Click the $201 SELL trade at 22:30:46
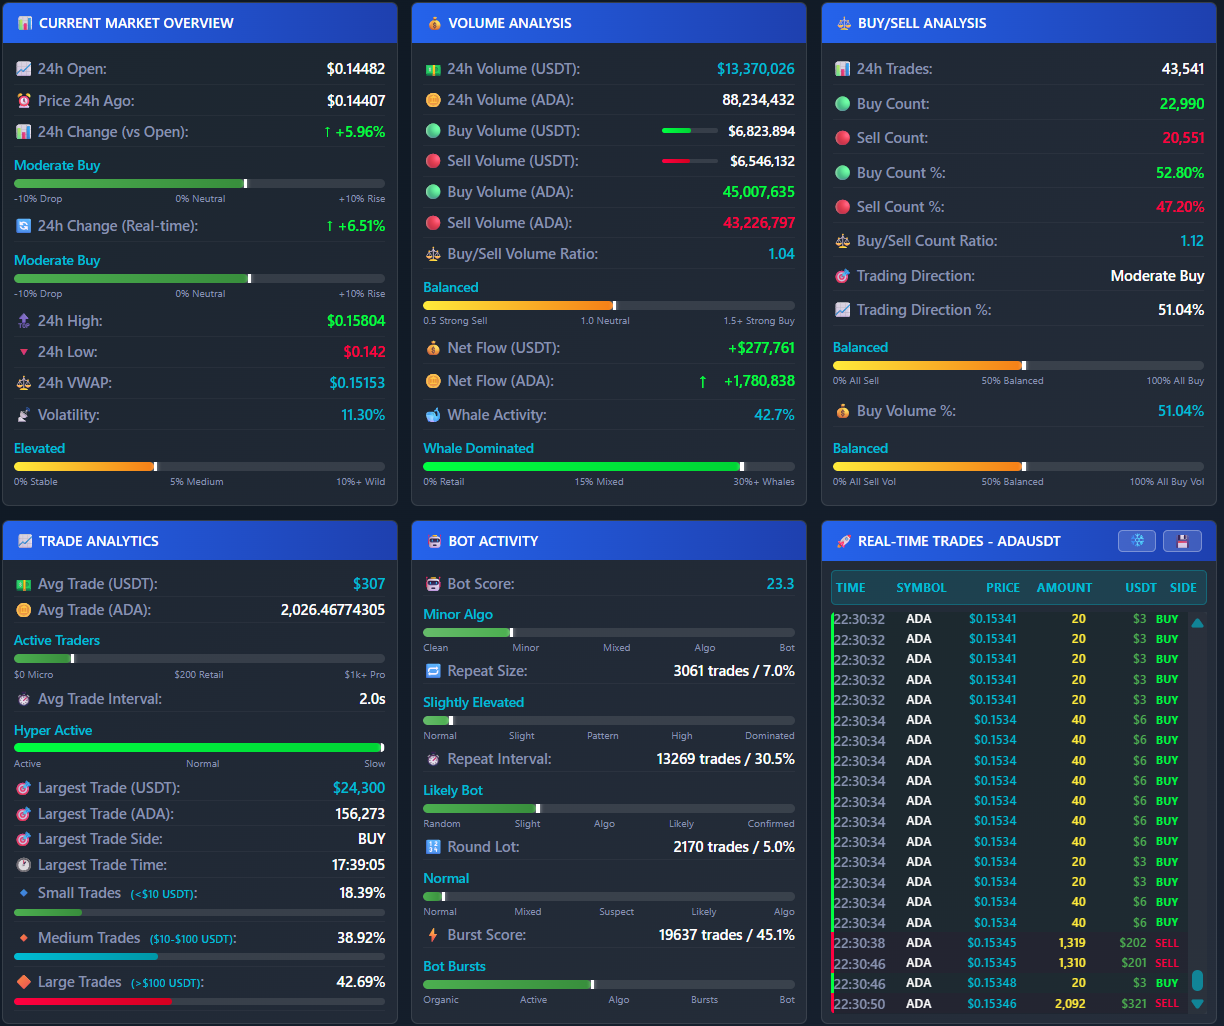The image size is (1224, 1026). pyautogui.click(x=1008, y=963)
